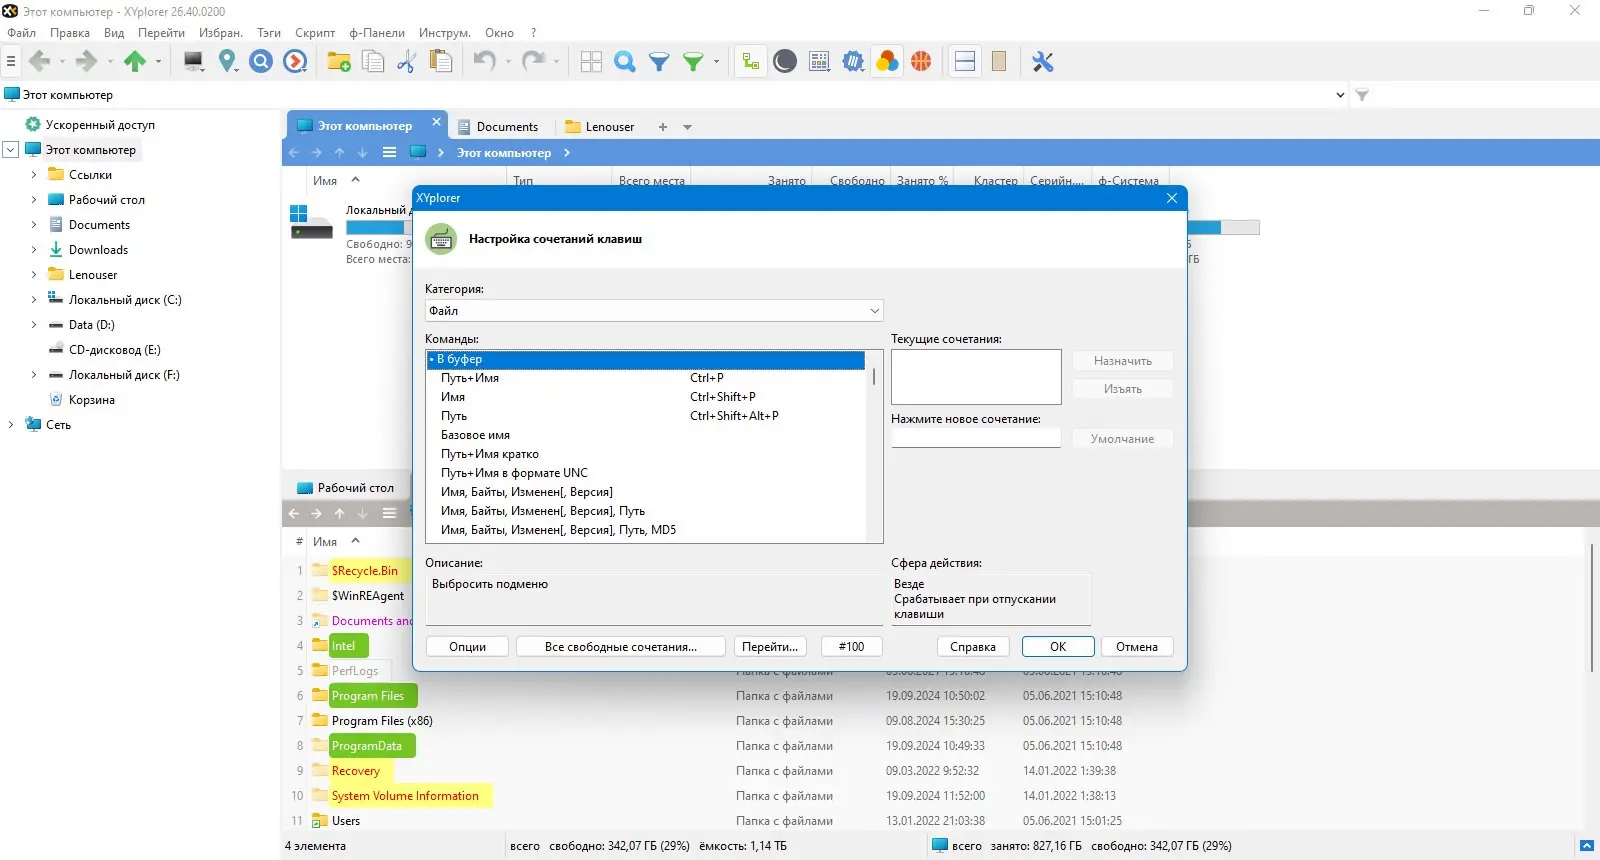The width and height of the screenshot is (1600, 860).
Task: Open the Configuration wrench-tools icon
Action: (x=1043, y=62)
